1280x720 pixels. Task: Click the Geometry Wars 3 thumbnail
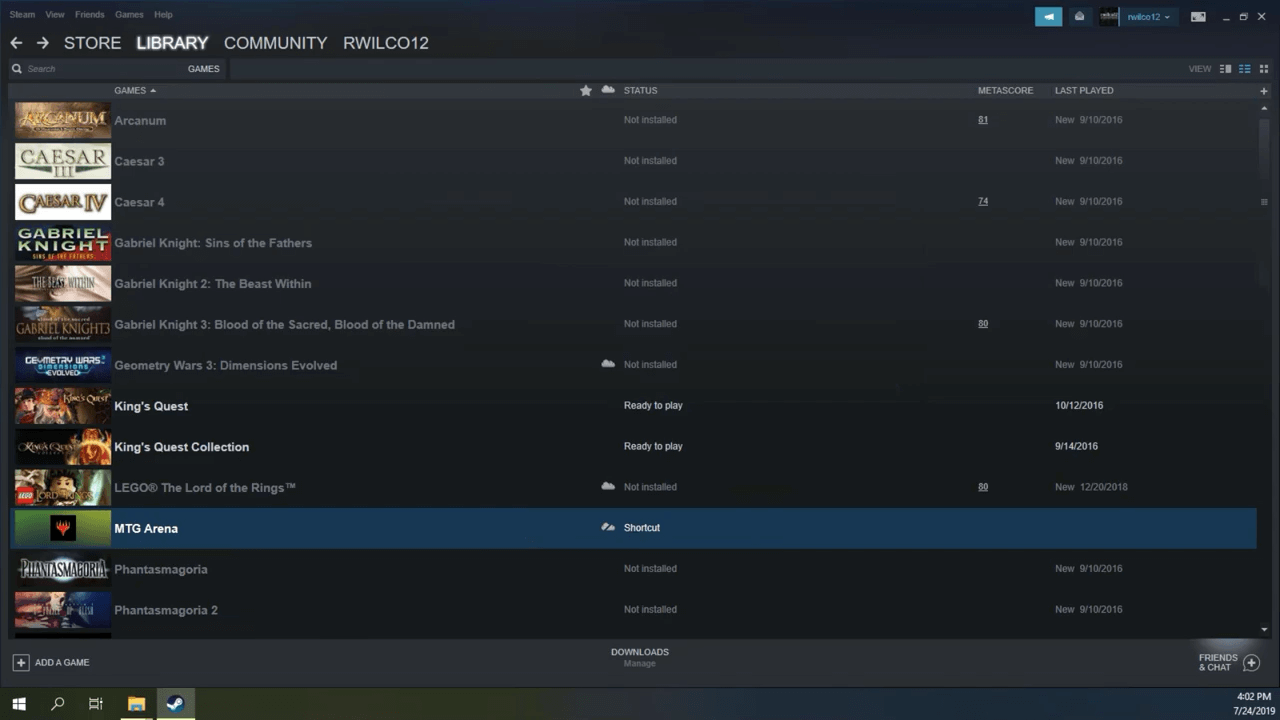[x=63, y=365]
